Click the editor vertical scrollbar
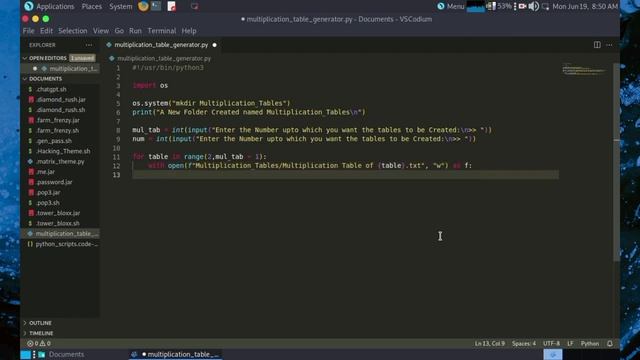This screenshot has width=640, height=360. [x=616, y=161]
